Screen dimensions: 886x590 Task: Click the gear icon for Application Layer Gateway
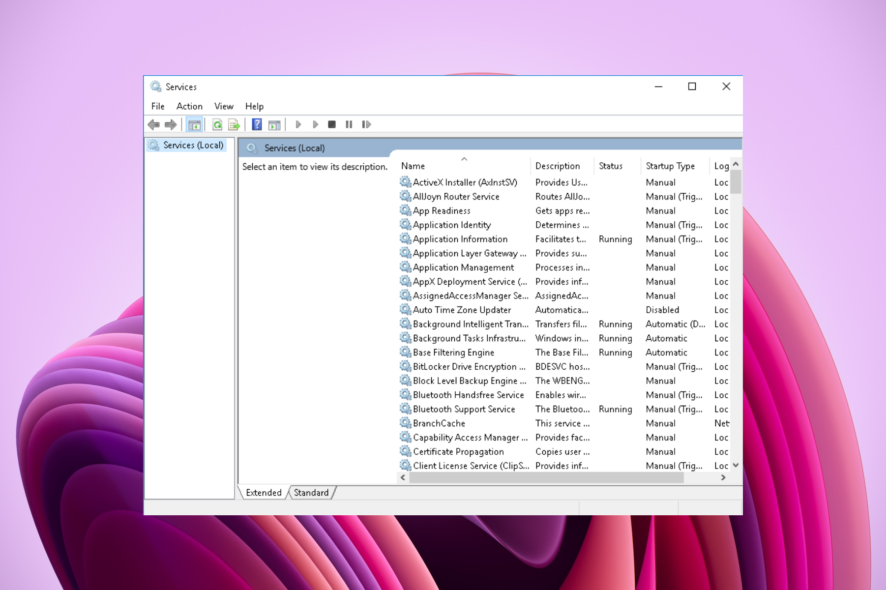click(405, 253)
